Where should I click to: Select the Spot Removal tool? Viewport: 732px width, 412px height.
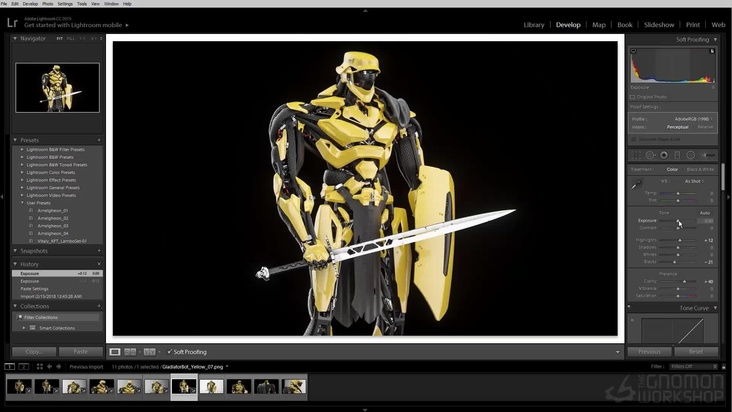click(x=650, y=155)
